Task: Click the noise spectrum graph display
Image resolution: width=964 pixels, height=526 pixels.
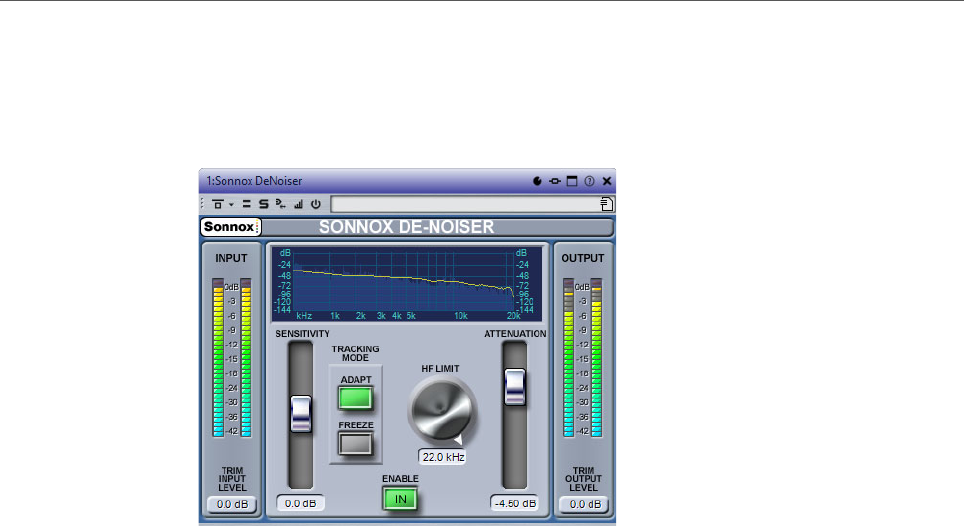Action: coord(407,284)
